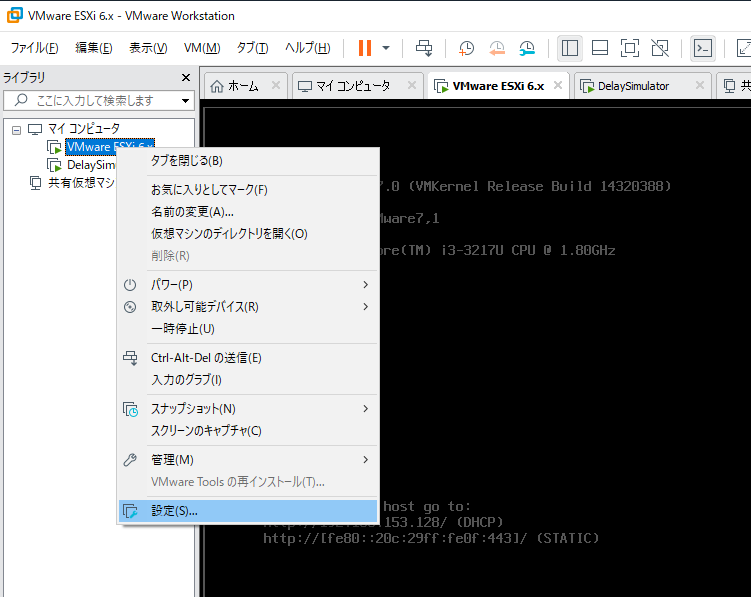Toggle the thumbnail bar view icon
This screenshot has width=751, height=597.
[x=600, y=48]
